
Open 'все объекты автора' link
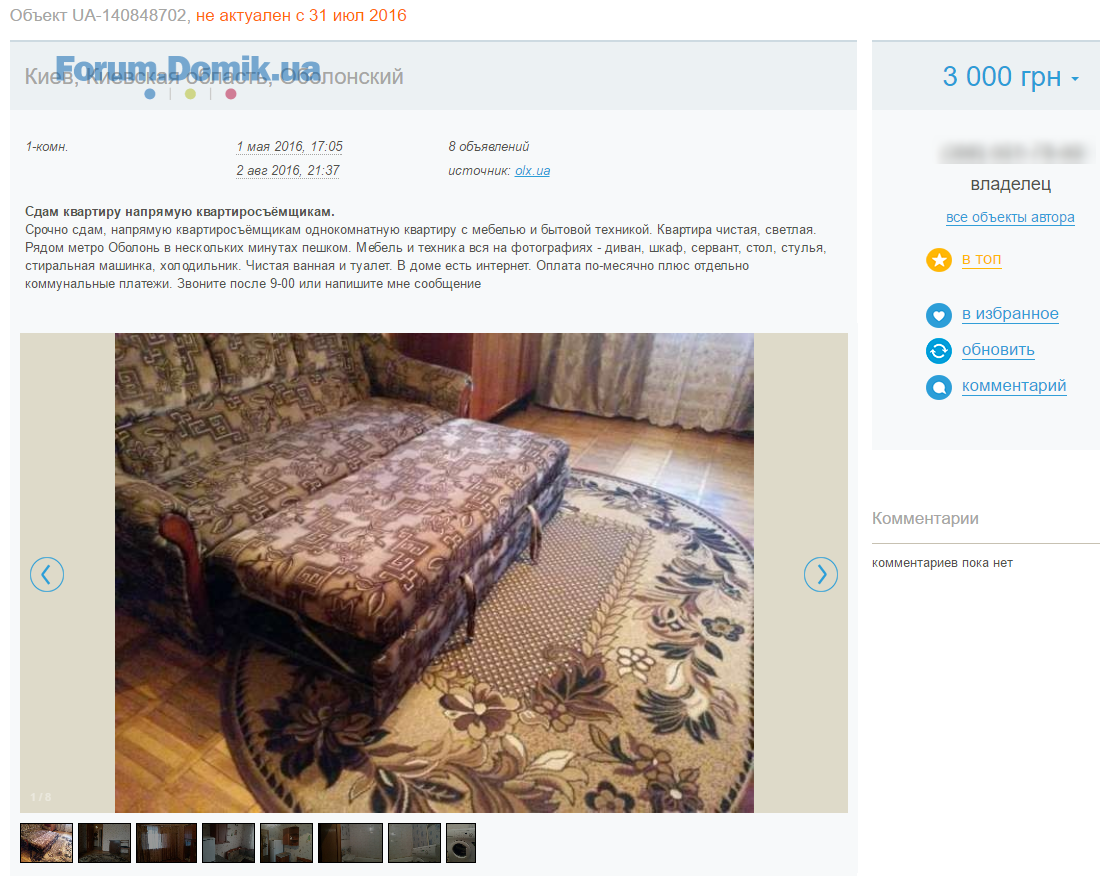click(1010, 217)
